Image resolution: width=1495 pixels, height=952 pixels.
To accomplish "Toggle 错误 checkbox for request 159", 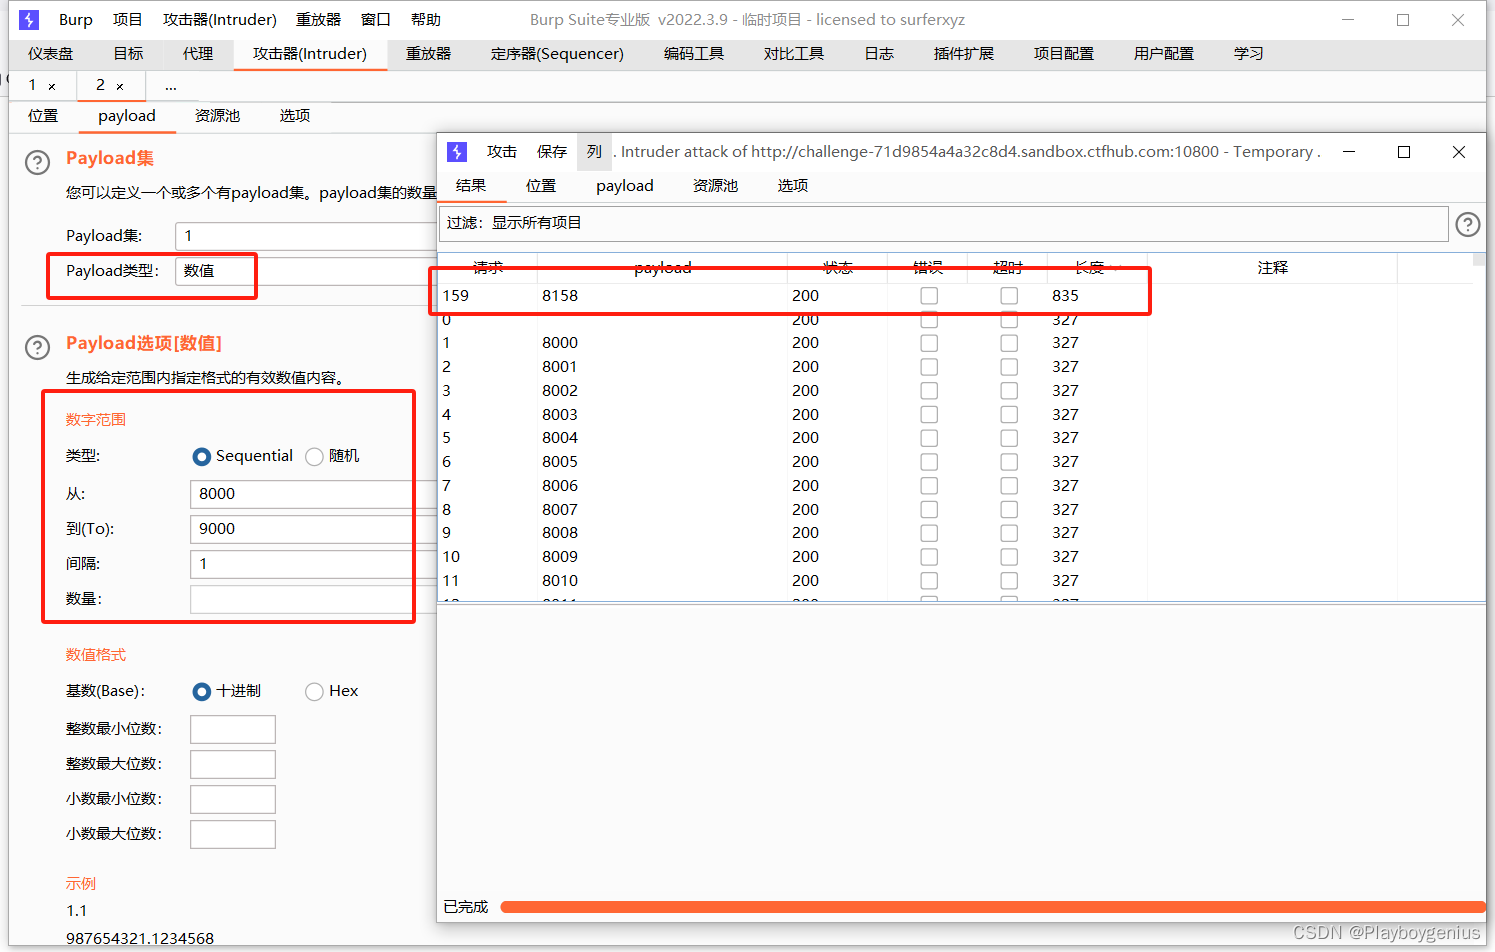I will 929,296.
